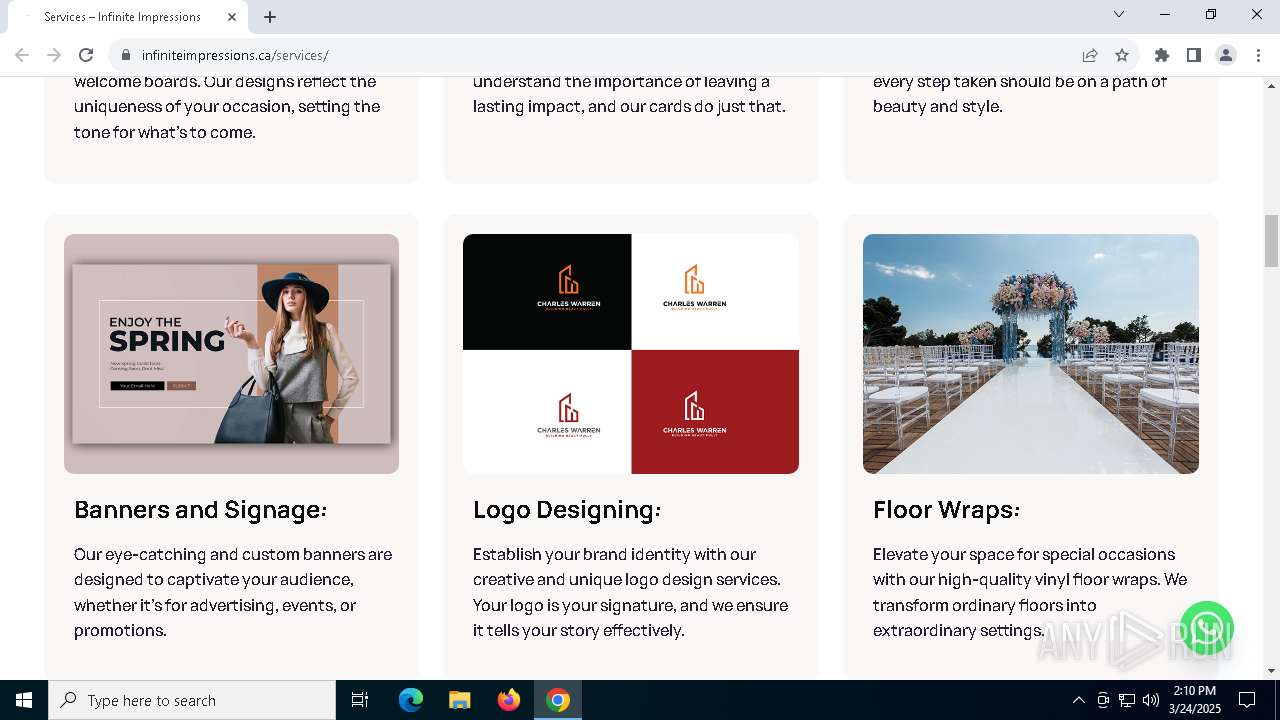Click the 'Floor Wraps:' heading
The height and width of the screenshot is (720, 1280).
coord(946,510)
